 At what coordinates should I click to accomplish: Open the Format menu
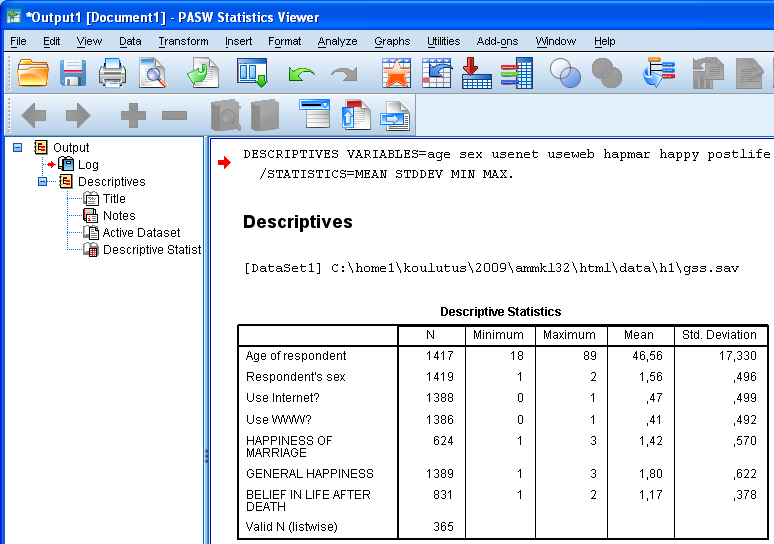[x=284, y=41]
